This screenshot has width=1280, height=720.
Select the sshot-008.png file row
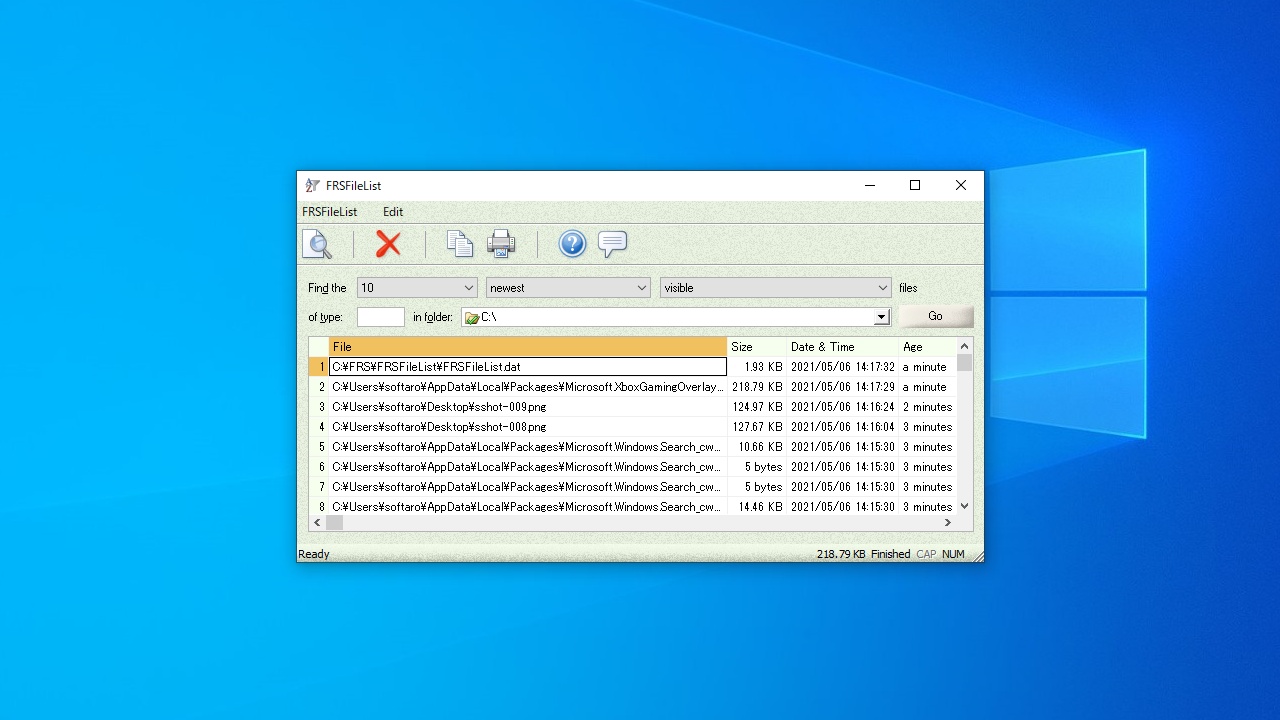[x=528, y=427]
